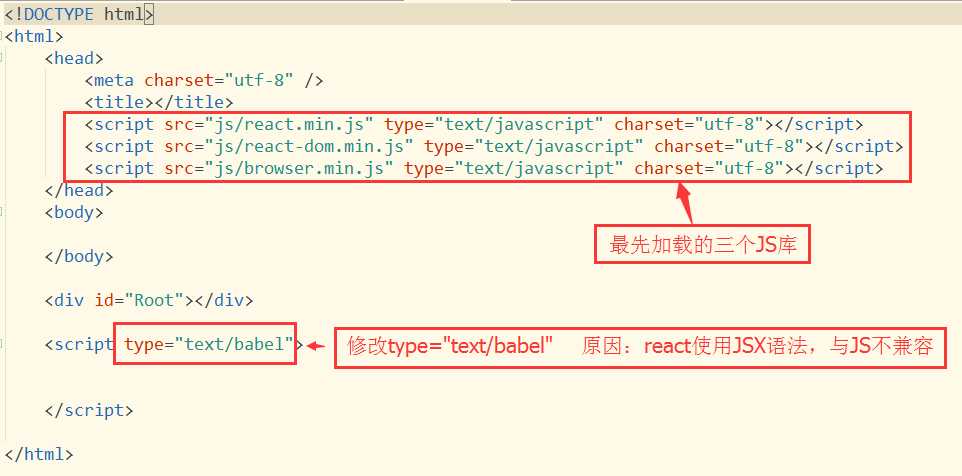Click the empty <title></title> element

point(160,102)
